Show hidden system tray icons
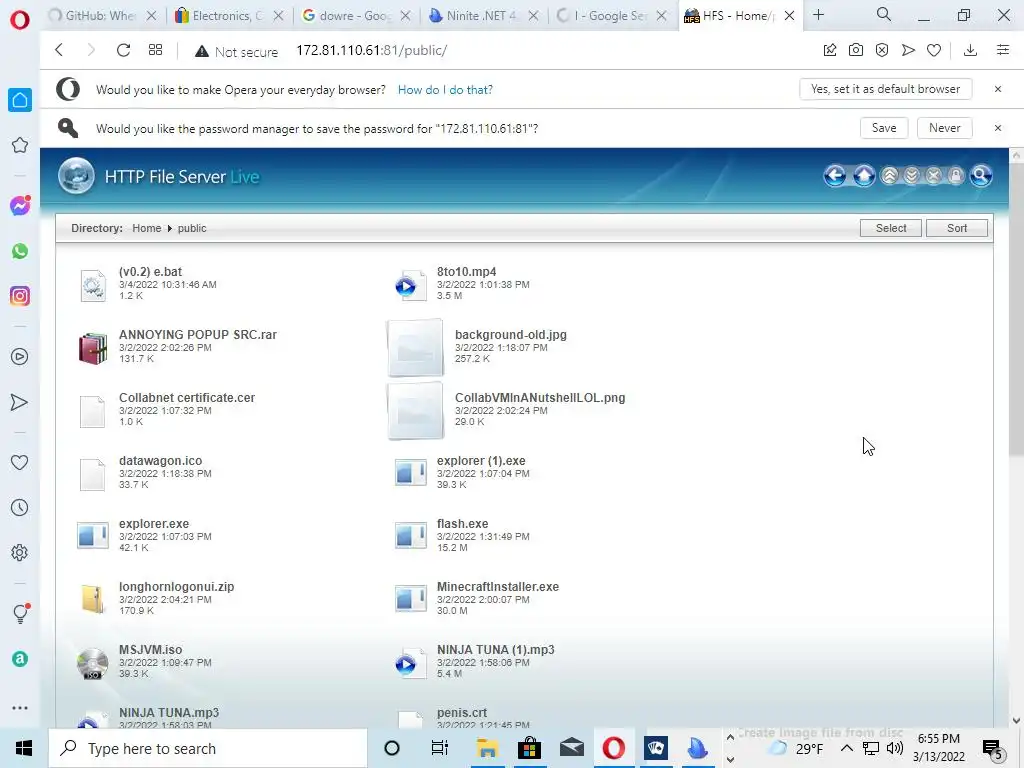 pyautogui.click(x=846, y=748)
